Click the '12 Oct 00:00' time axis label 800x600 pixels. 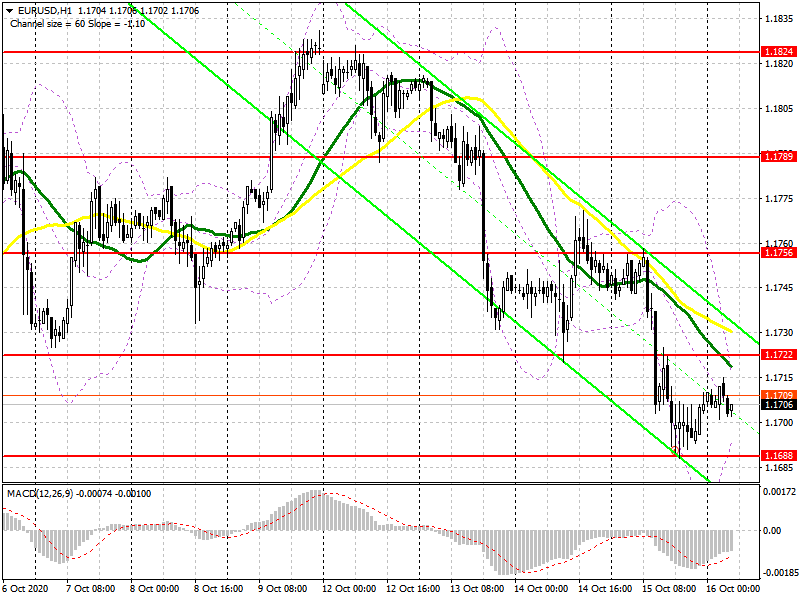coord(349,589)
